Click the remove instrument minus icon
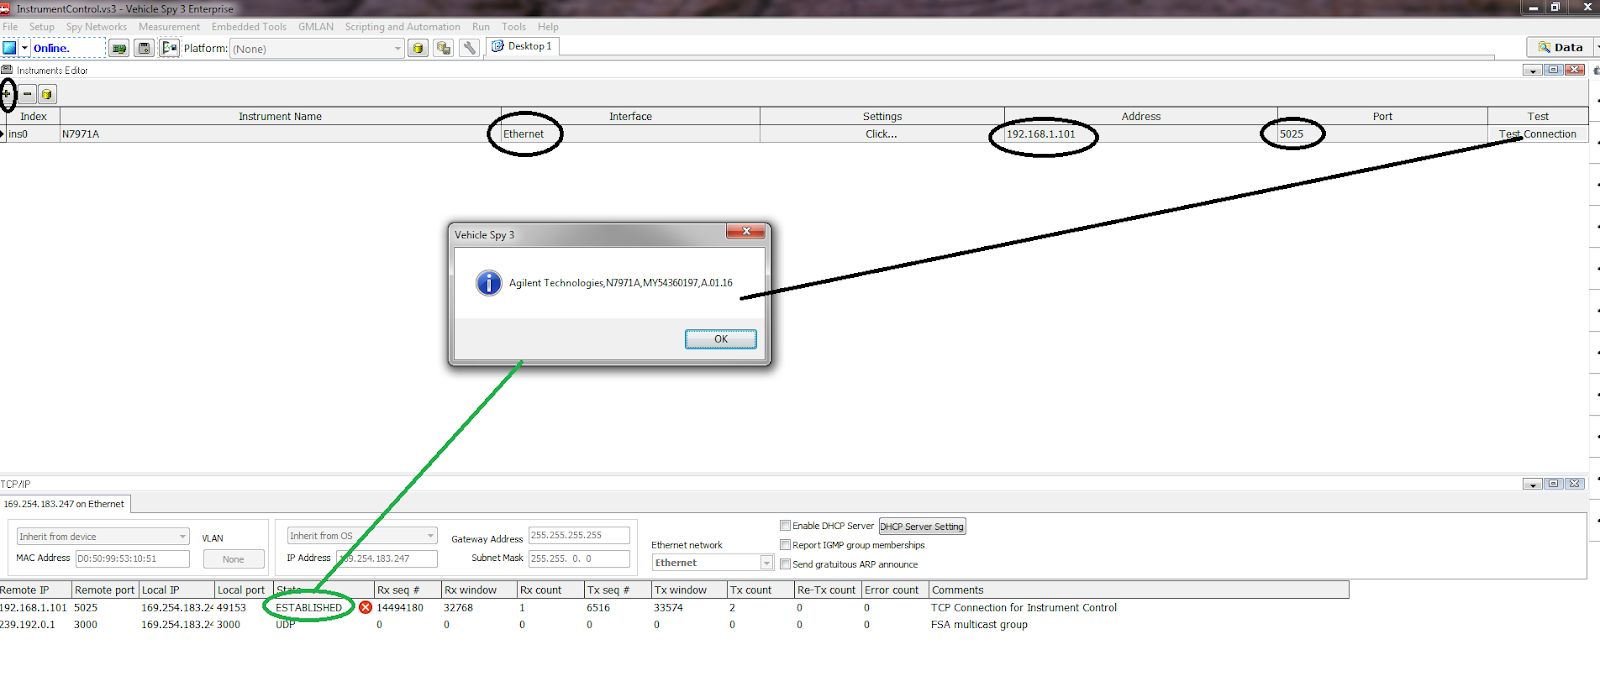This screenshot has width=1600, height=692. coord(27,94)
